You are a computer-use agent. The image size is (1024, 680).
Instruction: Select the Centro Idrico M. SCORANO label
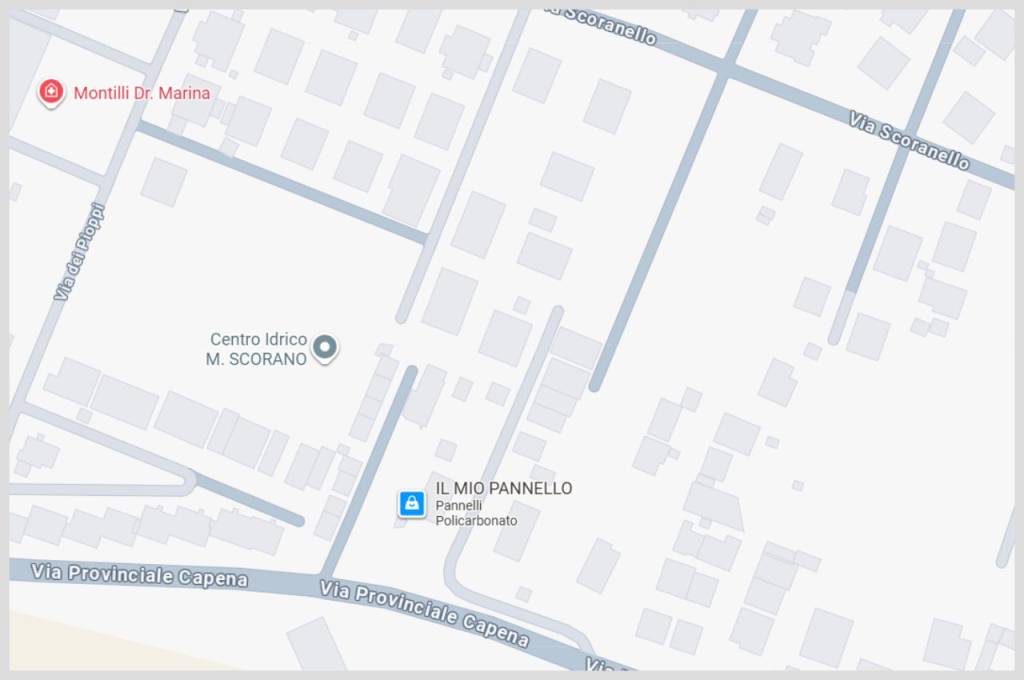click(x=257, y=349)
